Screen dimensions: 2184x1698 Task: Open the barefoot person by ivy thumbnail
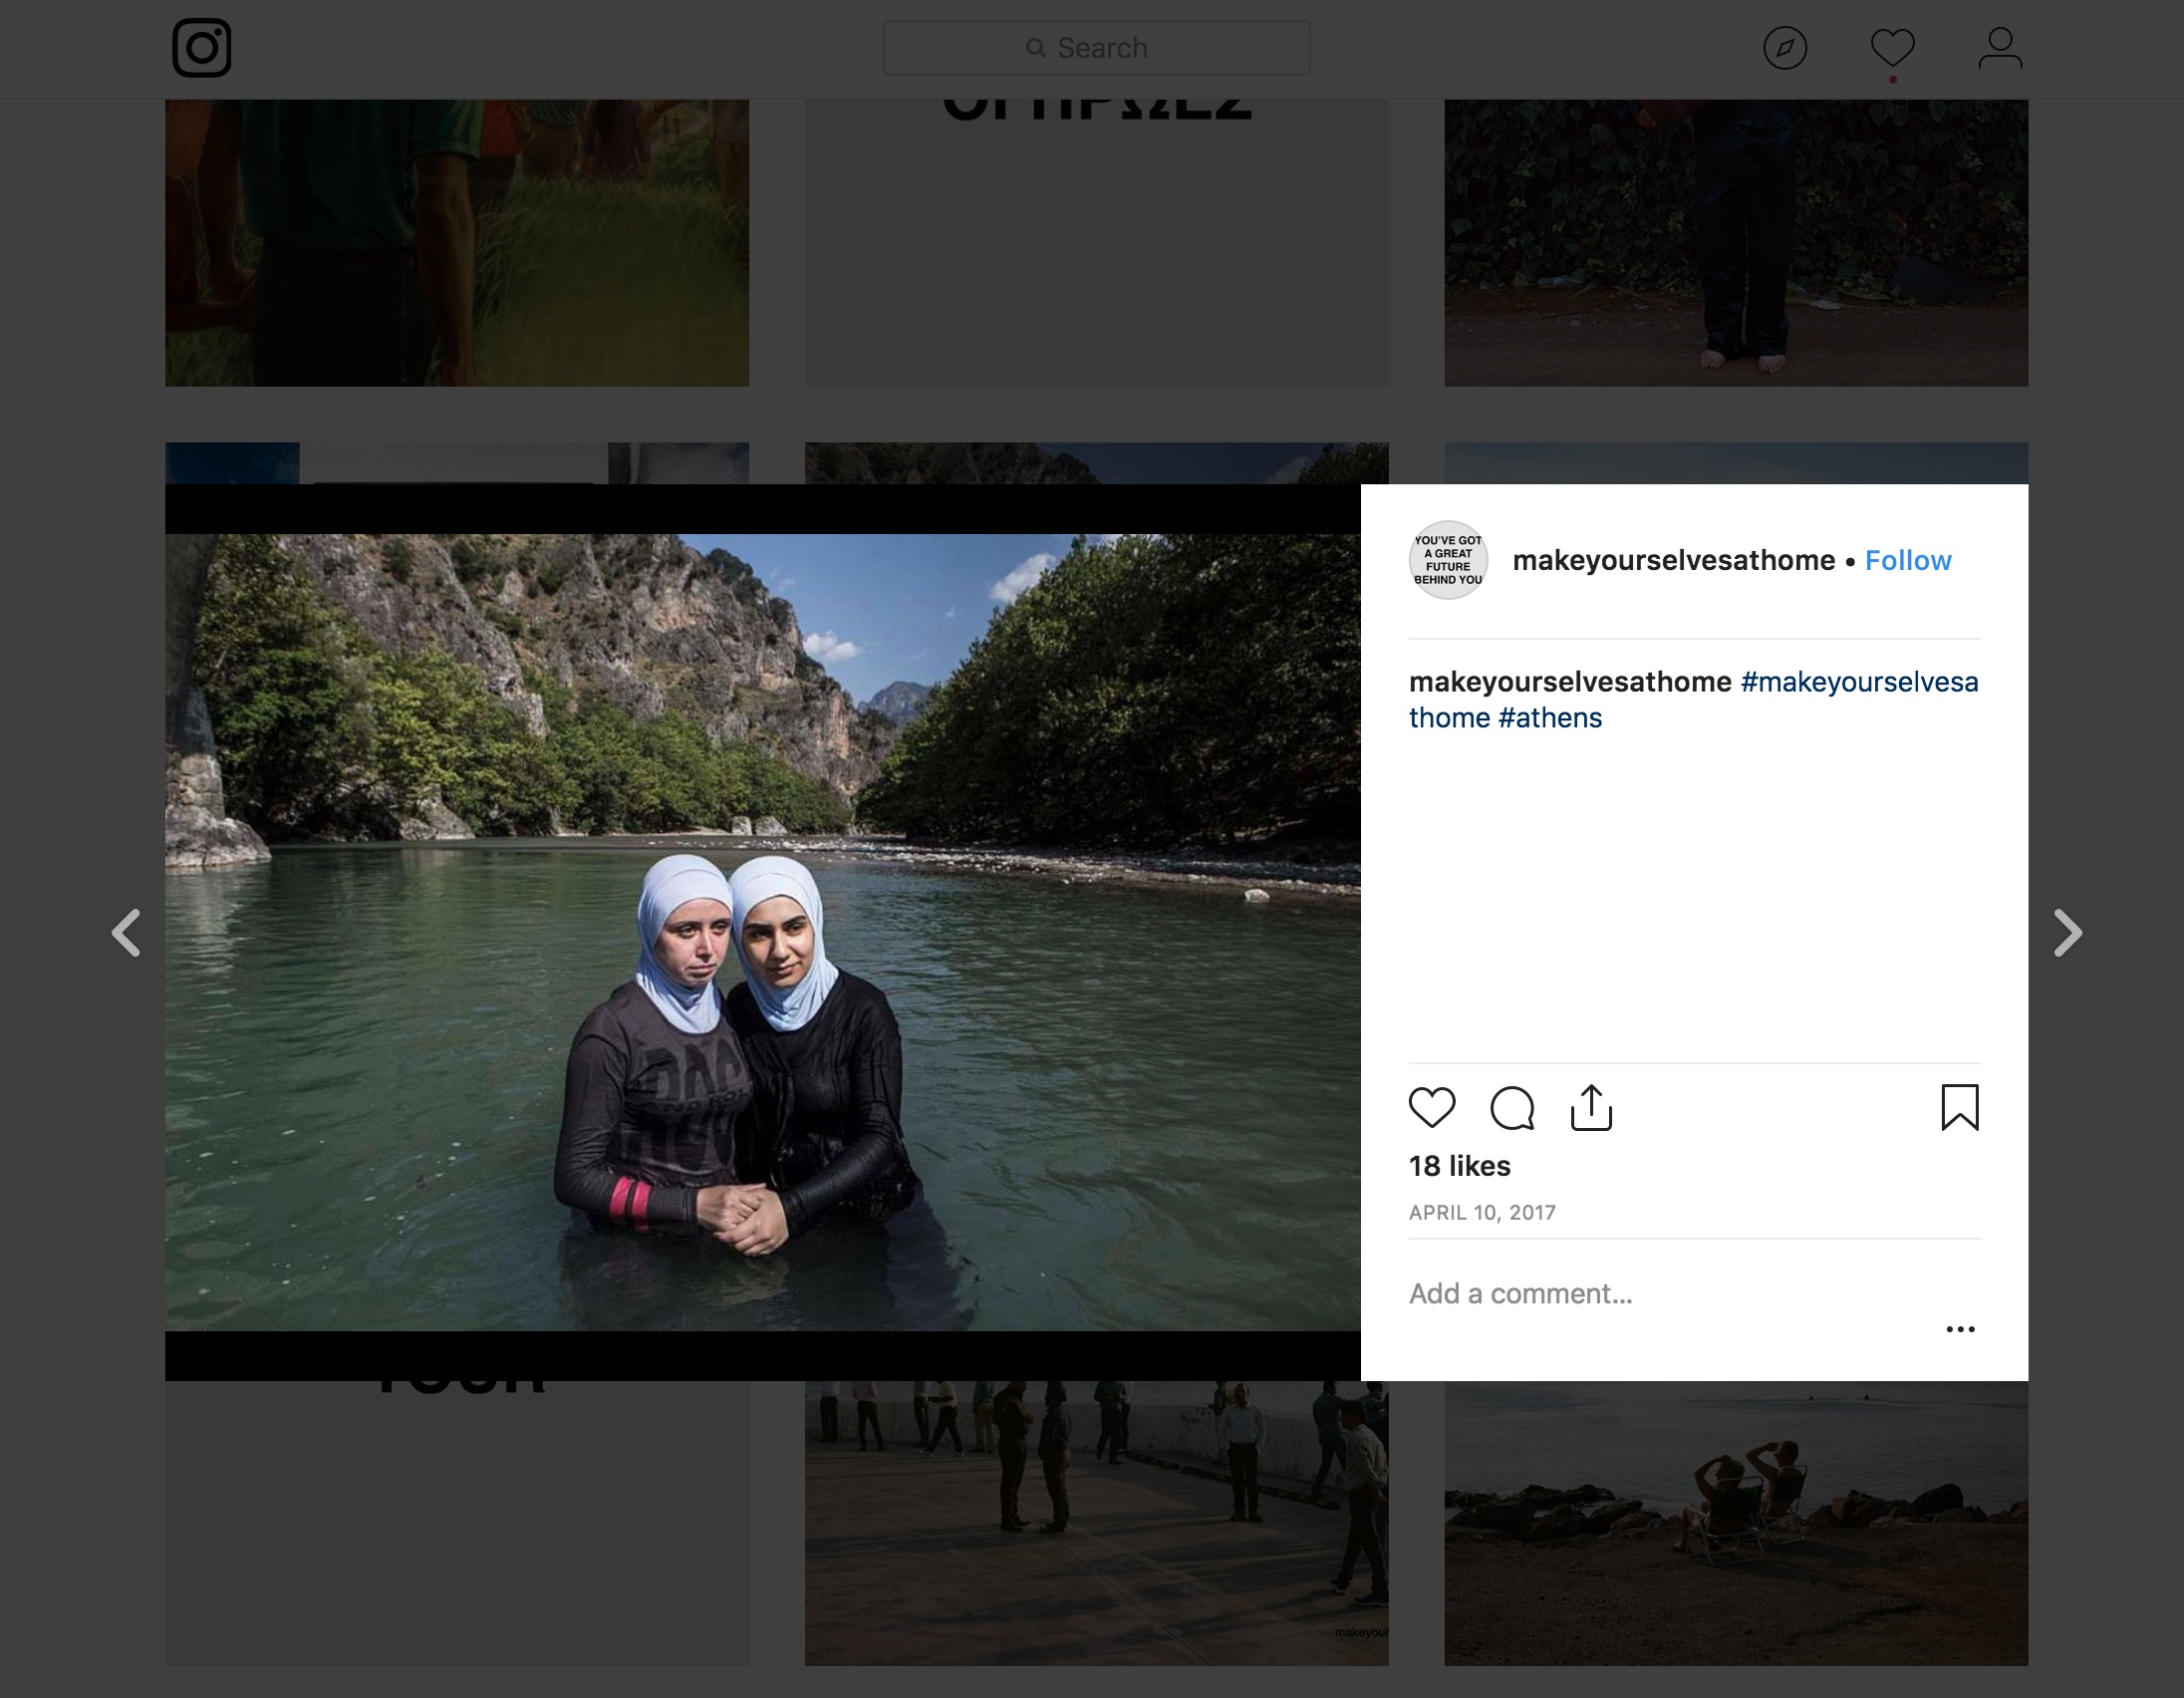point(1736,242)
